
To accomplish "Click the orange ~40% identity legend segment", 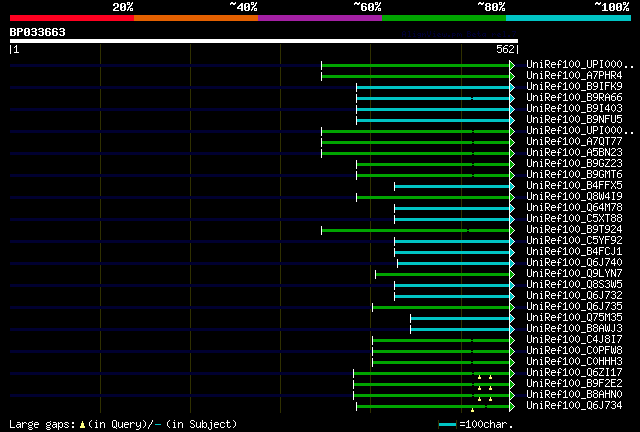I will pyautogui.click(x=196, y=18).
